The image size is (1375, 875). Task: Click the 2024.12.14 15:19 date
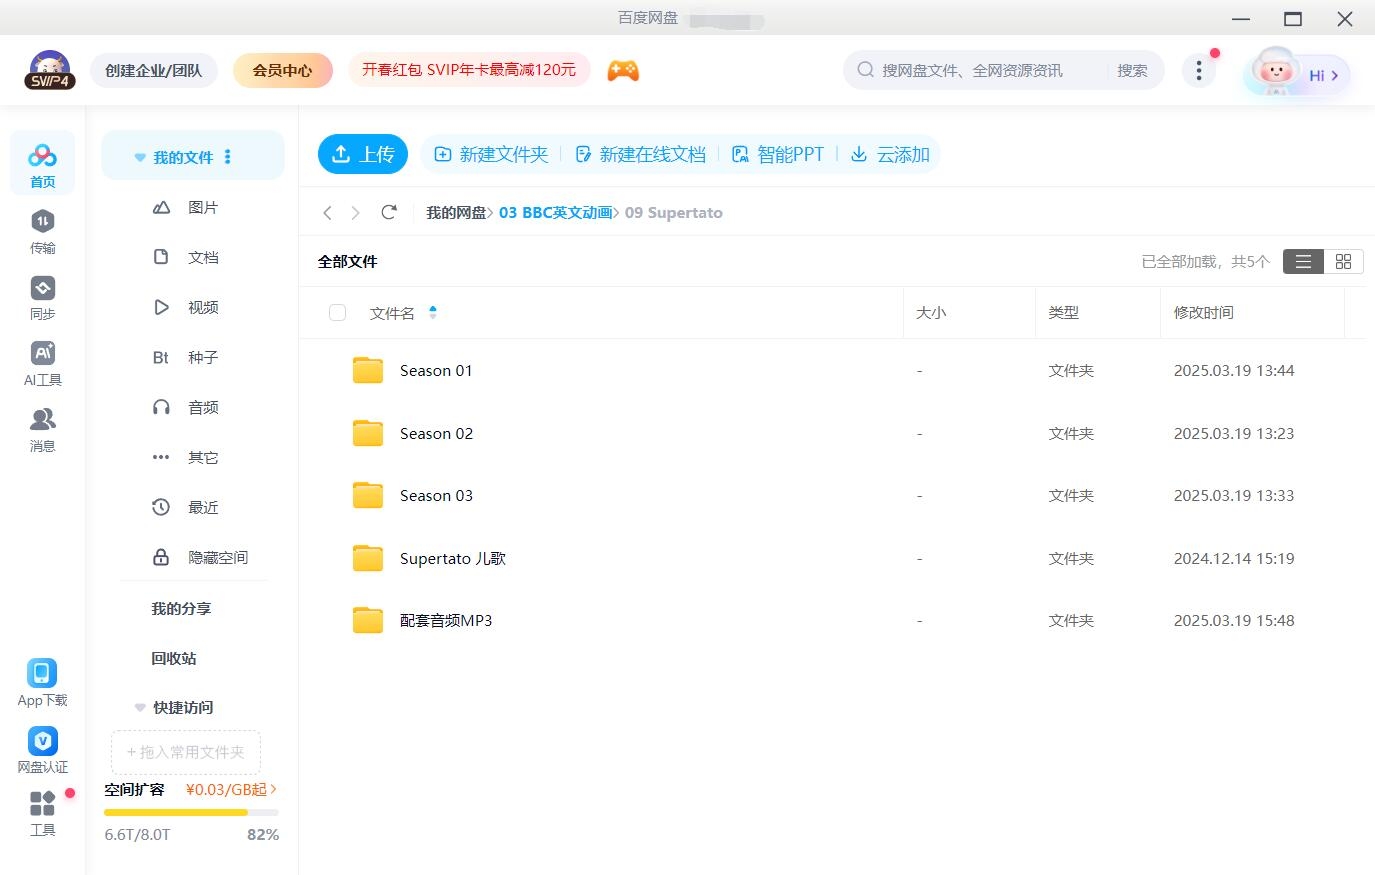[1234, 558]
